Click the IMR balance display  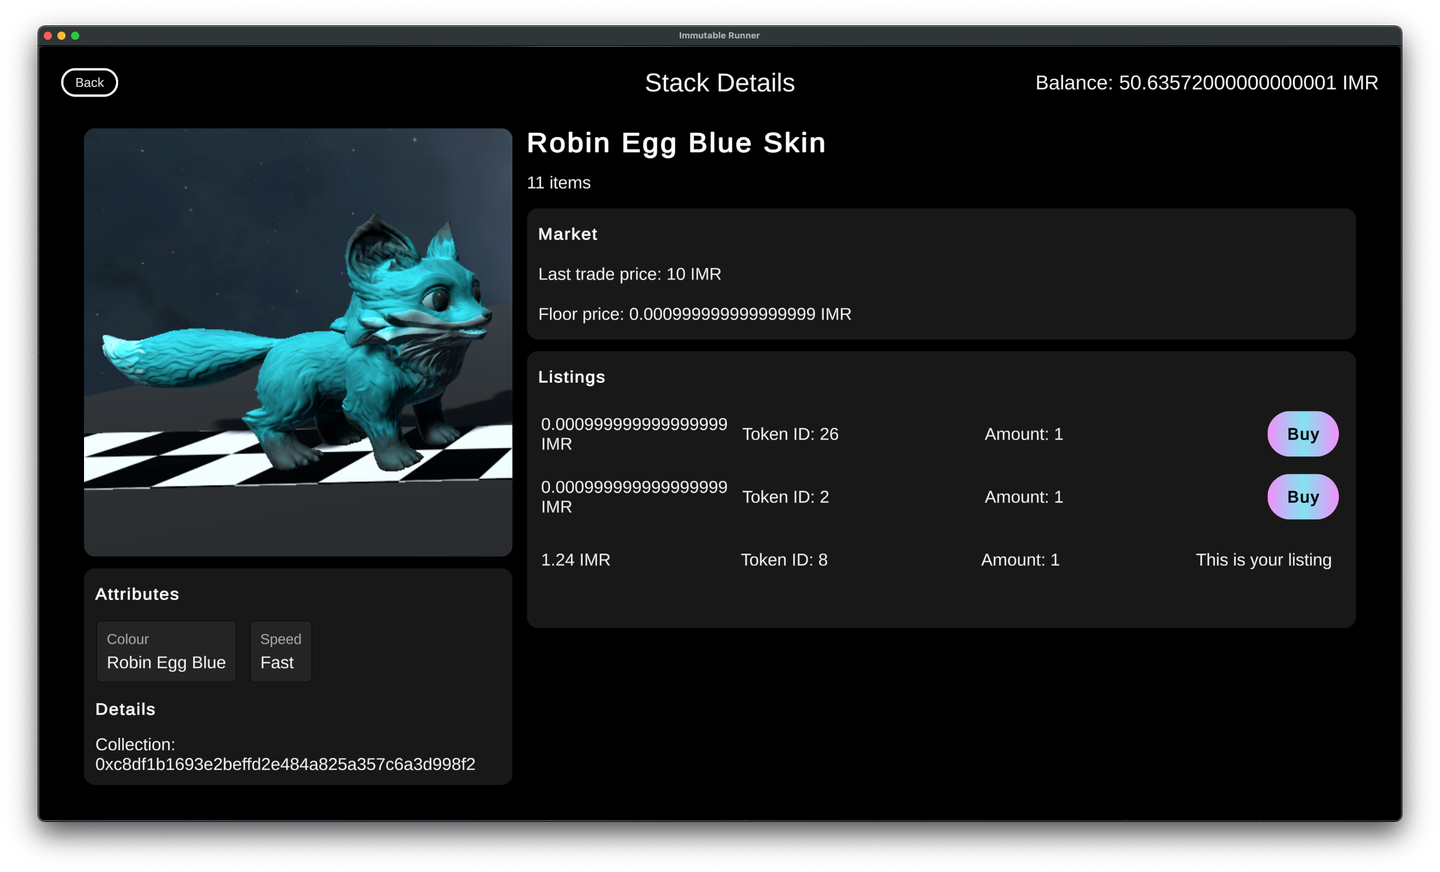tap(1206, 83)
